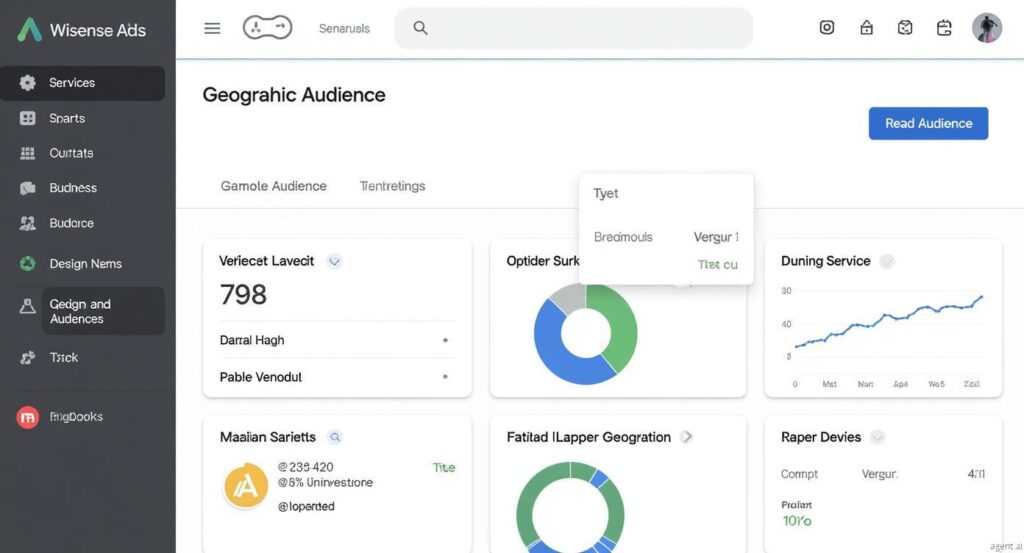Click inside the top search field
1024x553 pixels.
click(580, 28)
